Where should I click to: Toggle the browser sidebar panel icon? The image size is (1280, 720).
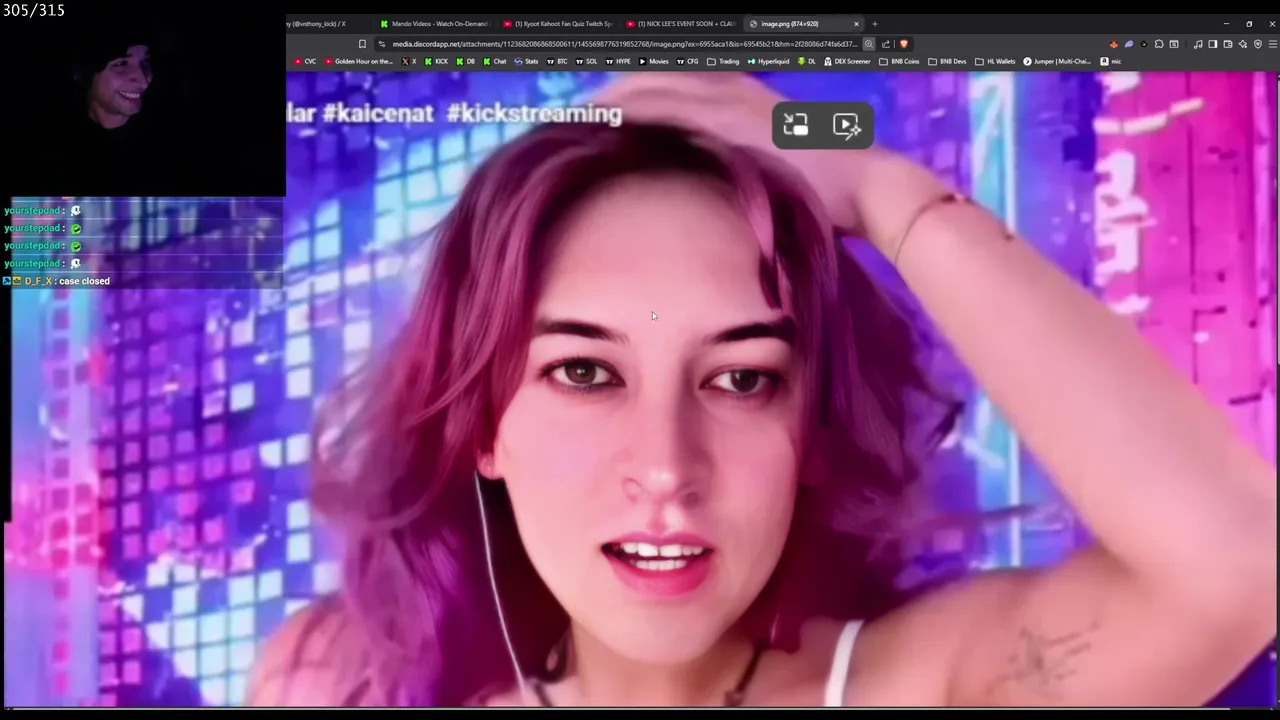[x=1213, y=44]
